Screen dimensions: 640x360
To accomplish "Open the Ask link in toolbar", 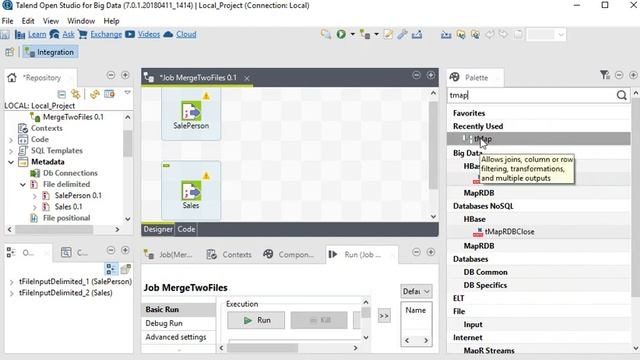I will click(68, 34).
